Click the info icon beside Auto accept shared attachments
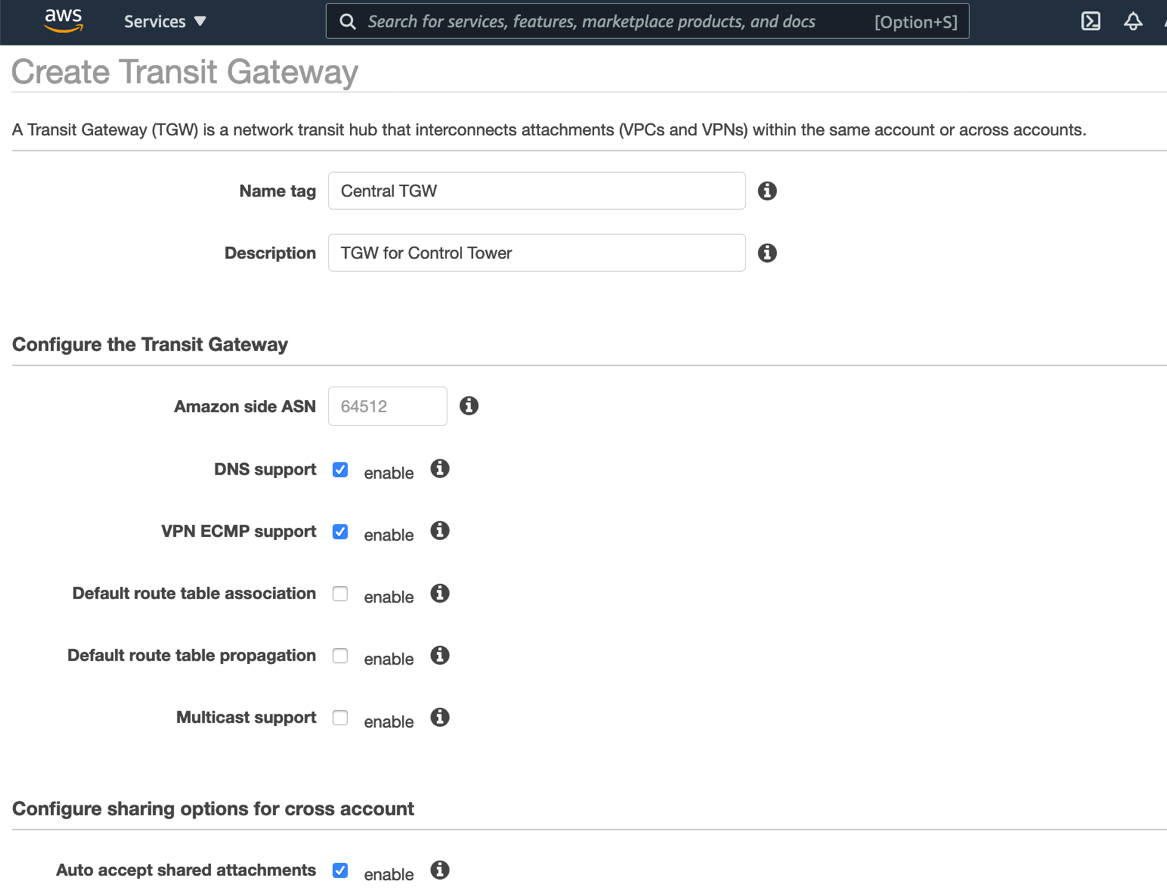This screenshot has width=1167, height=894. pos(439,870)
